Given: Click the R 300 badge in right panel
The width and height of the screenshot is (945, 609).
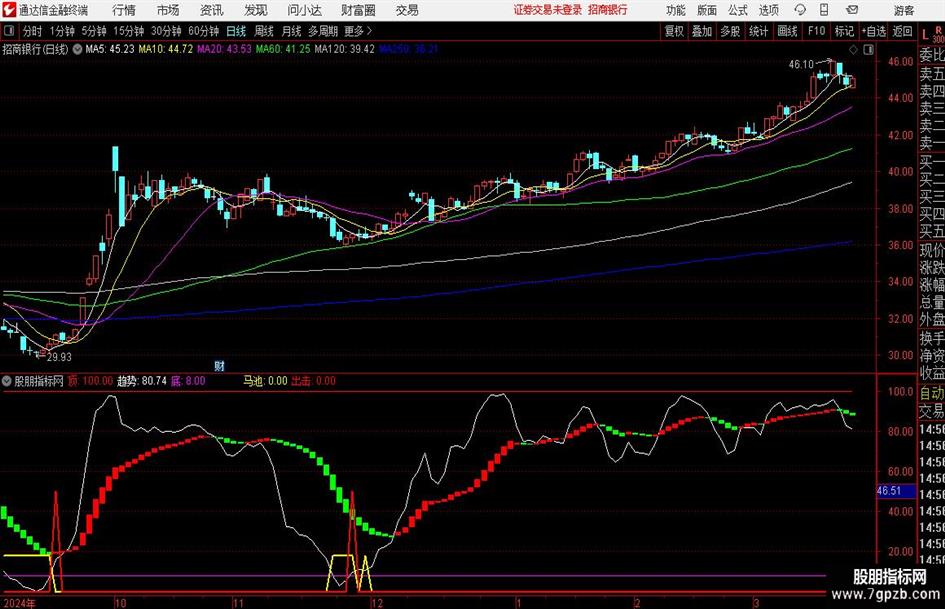Looking at the screenshot, I should click(938, 34).
